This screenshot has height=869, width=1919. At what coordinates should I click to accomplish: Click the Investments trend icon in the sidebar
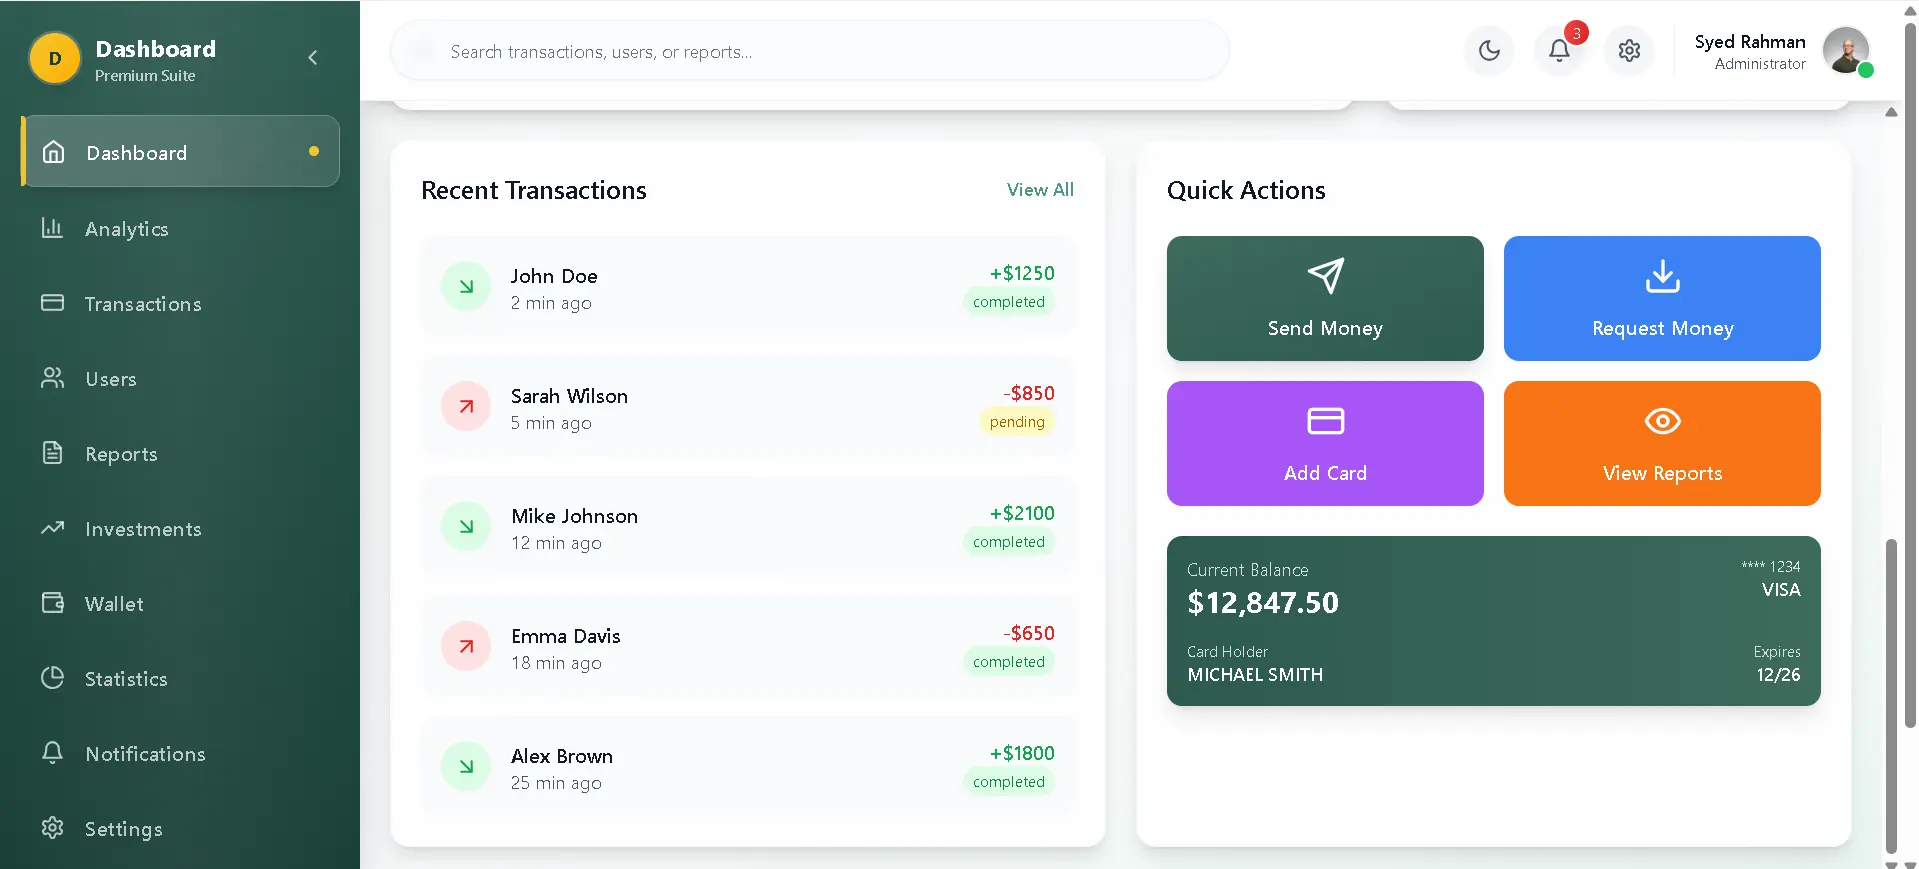(x=53, y=528)
